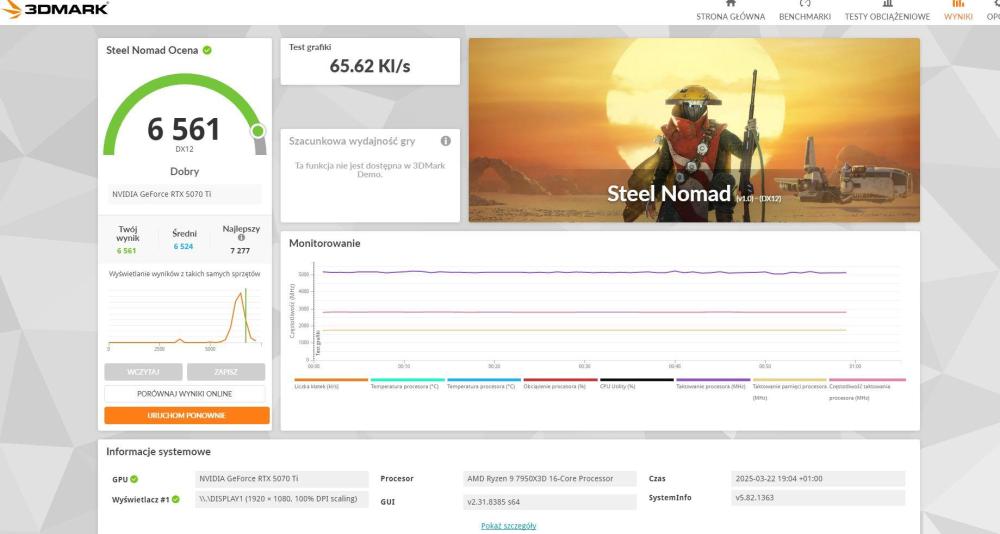1000x534 pixels.
Task: Toggle the red Obciążenie procesora legend item
Action: (560, 383)
